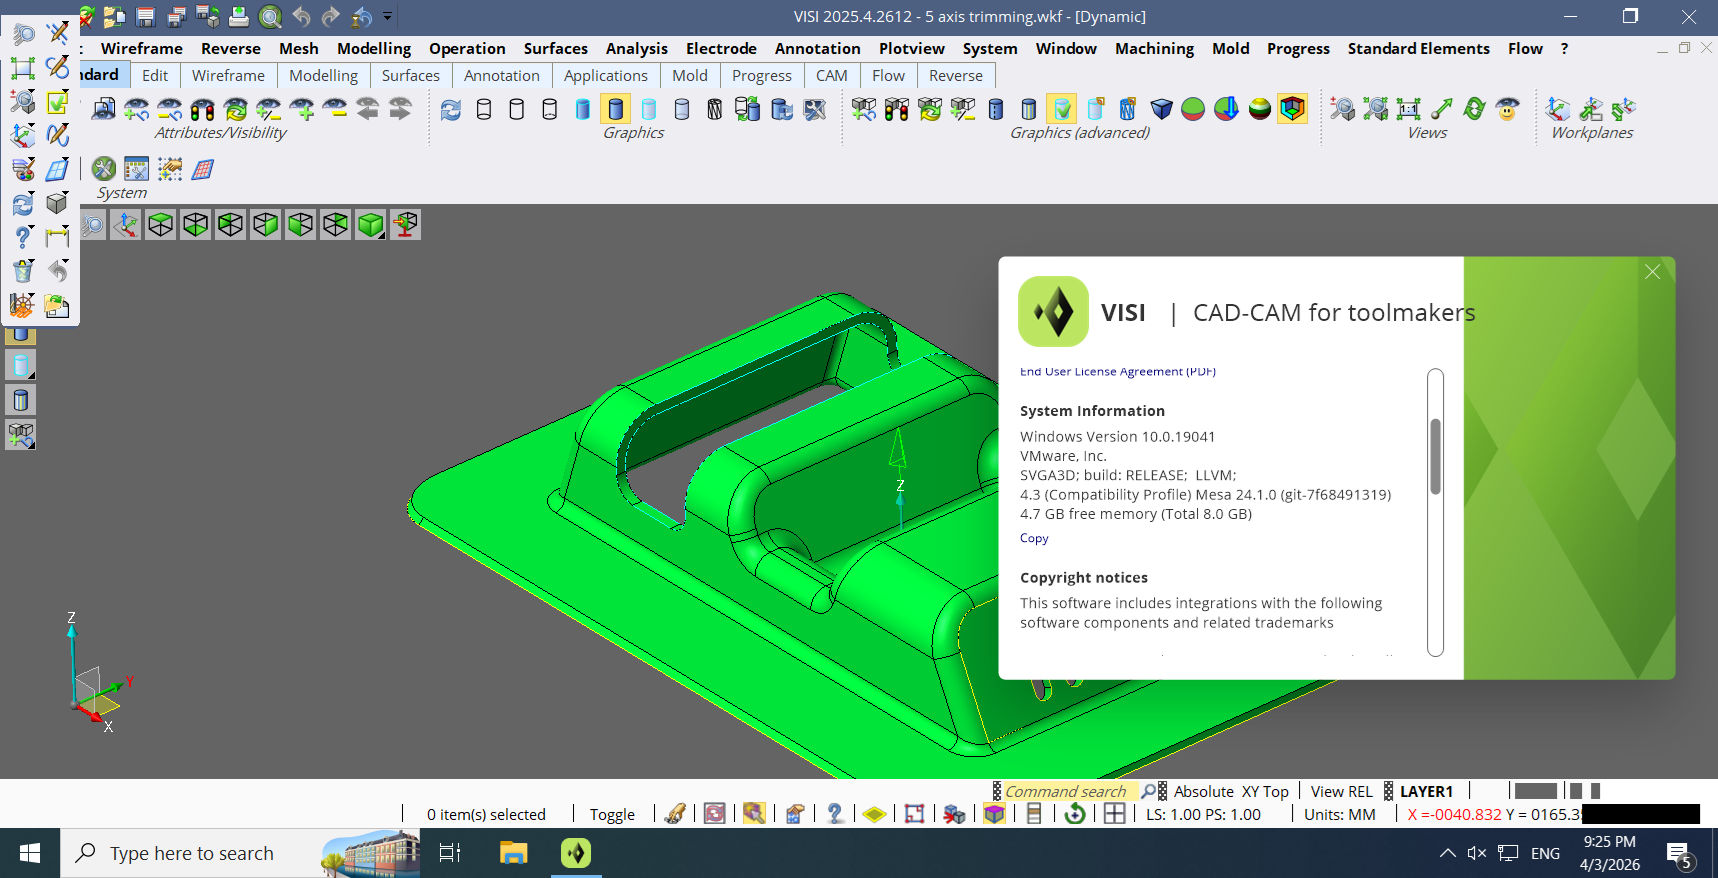Click the 1:1 zoom icon in Views
Image resolution: width=1718 pixels, height=878 pixels.
(1409, 109)
